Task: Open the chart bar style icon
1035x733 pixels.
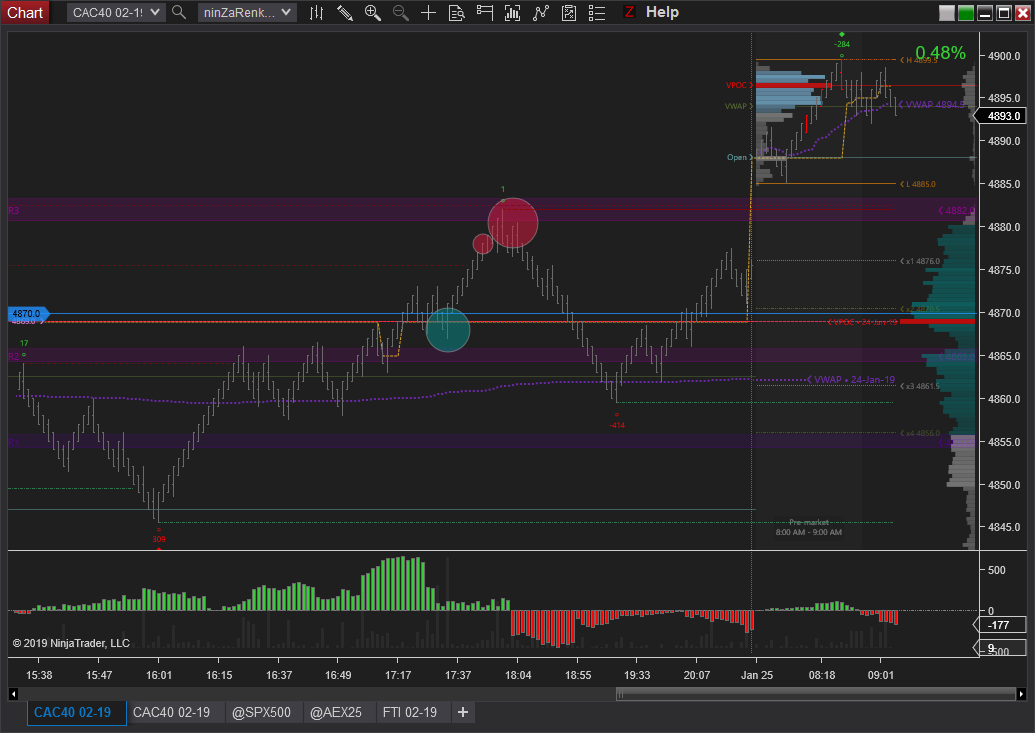Action: pyautogui.click(x=316, y=13)
